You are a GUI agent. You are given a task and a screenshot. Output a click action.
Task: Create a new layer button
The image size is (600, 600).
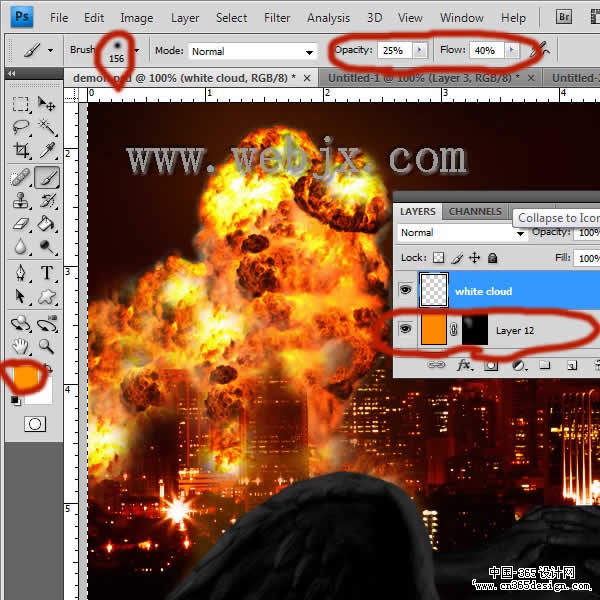click(572, 365)
